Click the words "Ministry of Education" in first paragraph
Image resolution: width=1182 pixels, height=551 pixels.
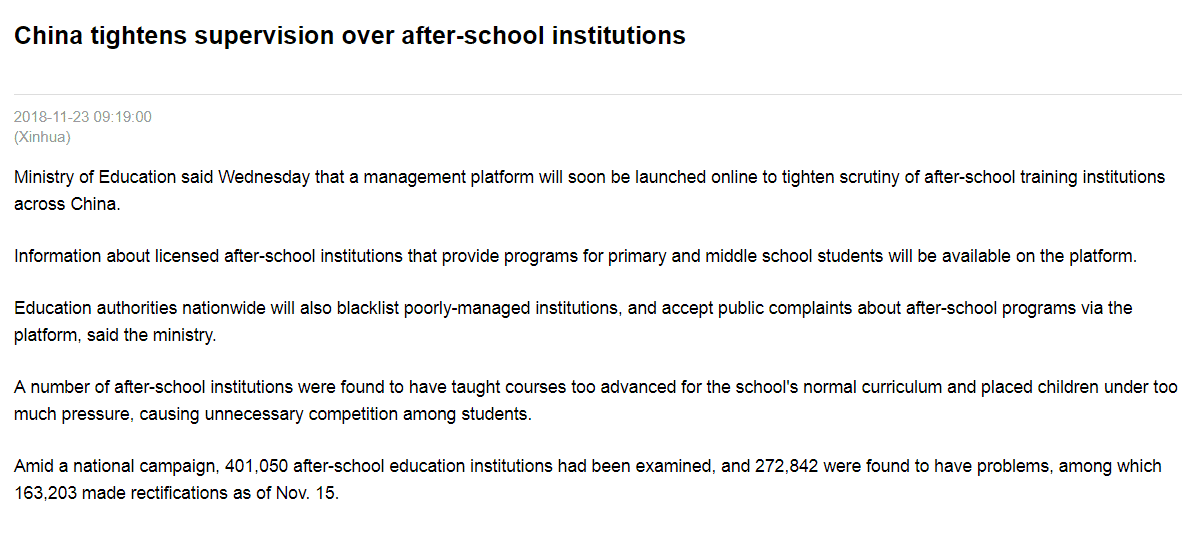click(x=88, y=178)
